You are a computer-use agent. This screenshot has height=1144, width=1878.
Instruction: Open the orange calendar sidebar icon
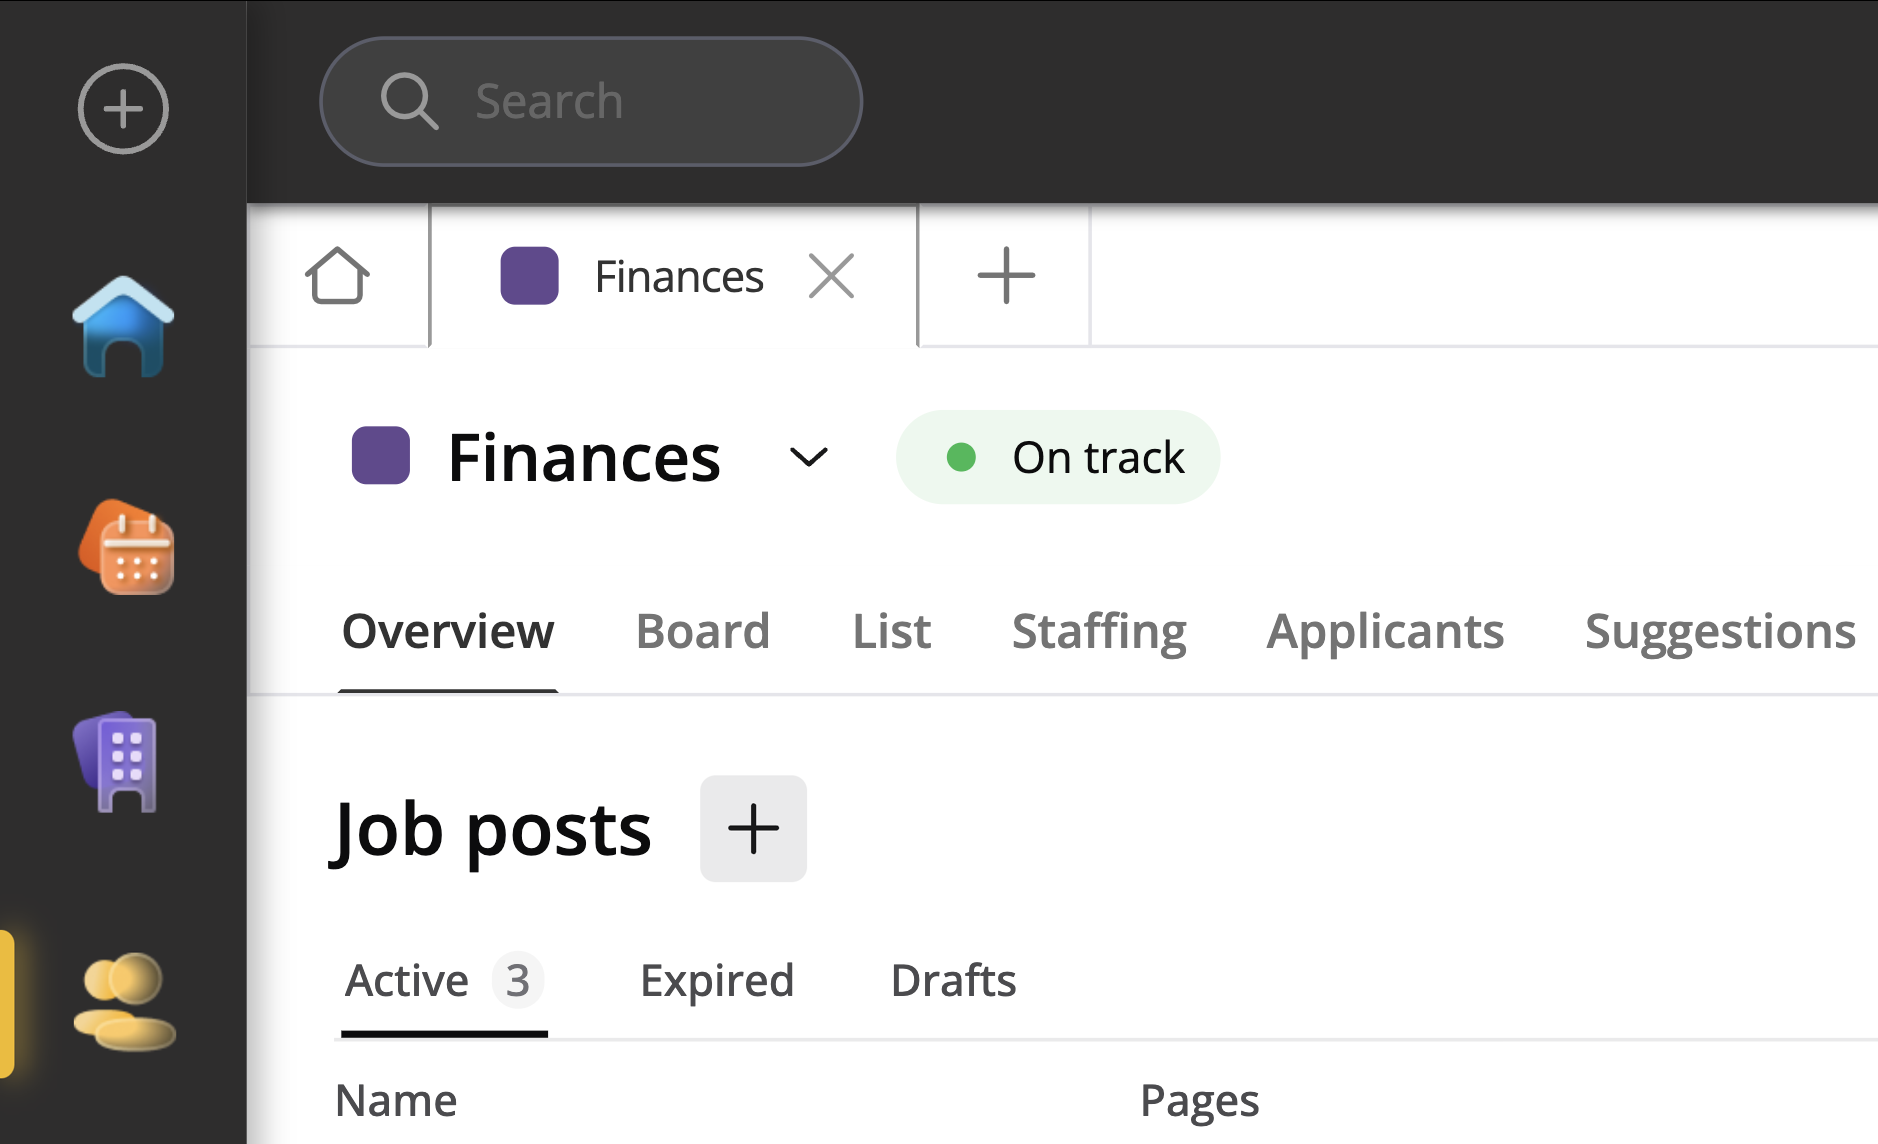(x=127, y=548)
